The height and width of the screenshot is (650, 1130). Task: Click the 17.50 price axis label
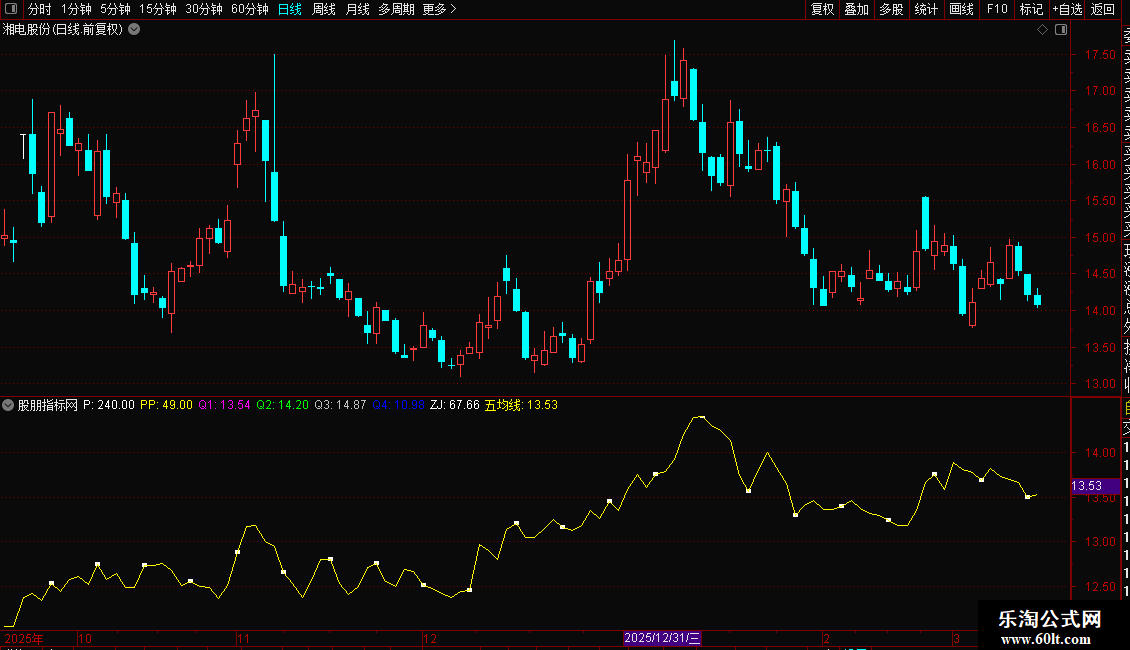(x=1100, y=55)
